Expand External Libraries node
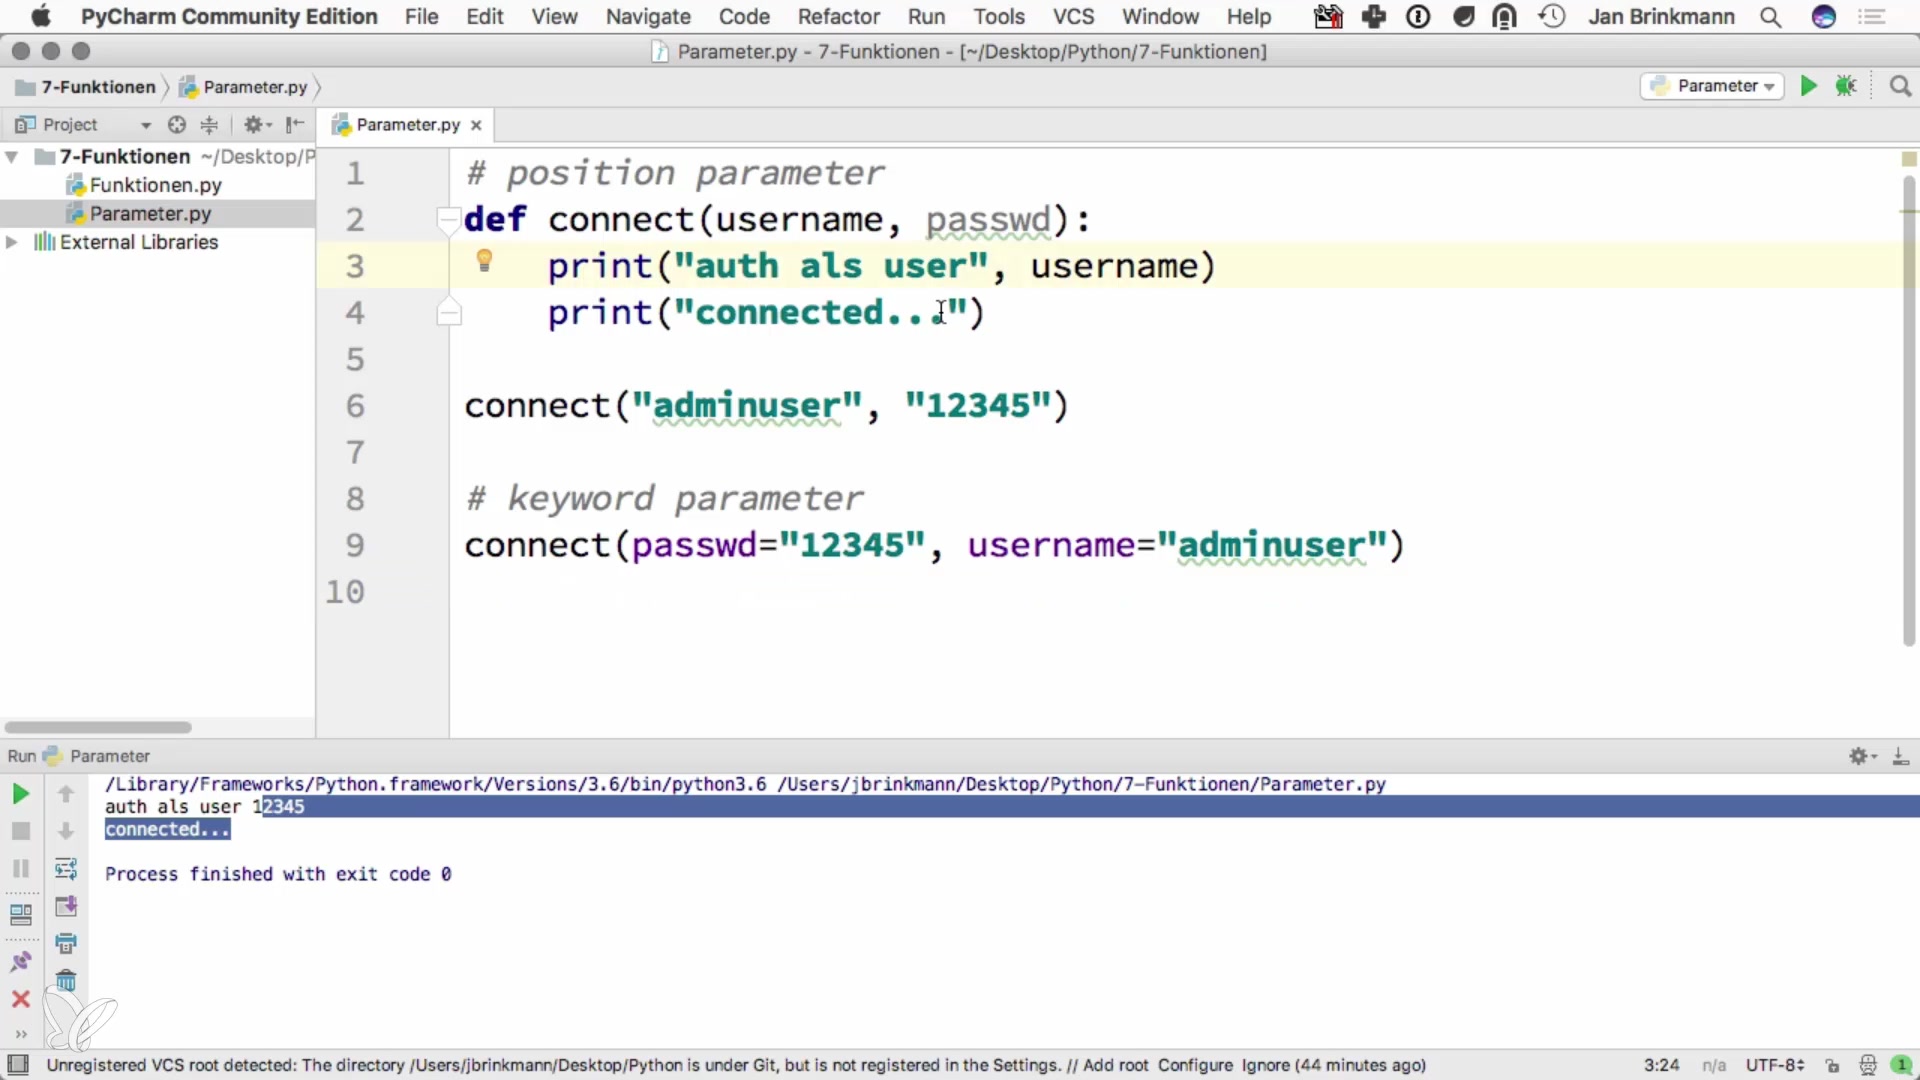1920x1080 pixels. pos(12,242)
